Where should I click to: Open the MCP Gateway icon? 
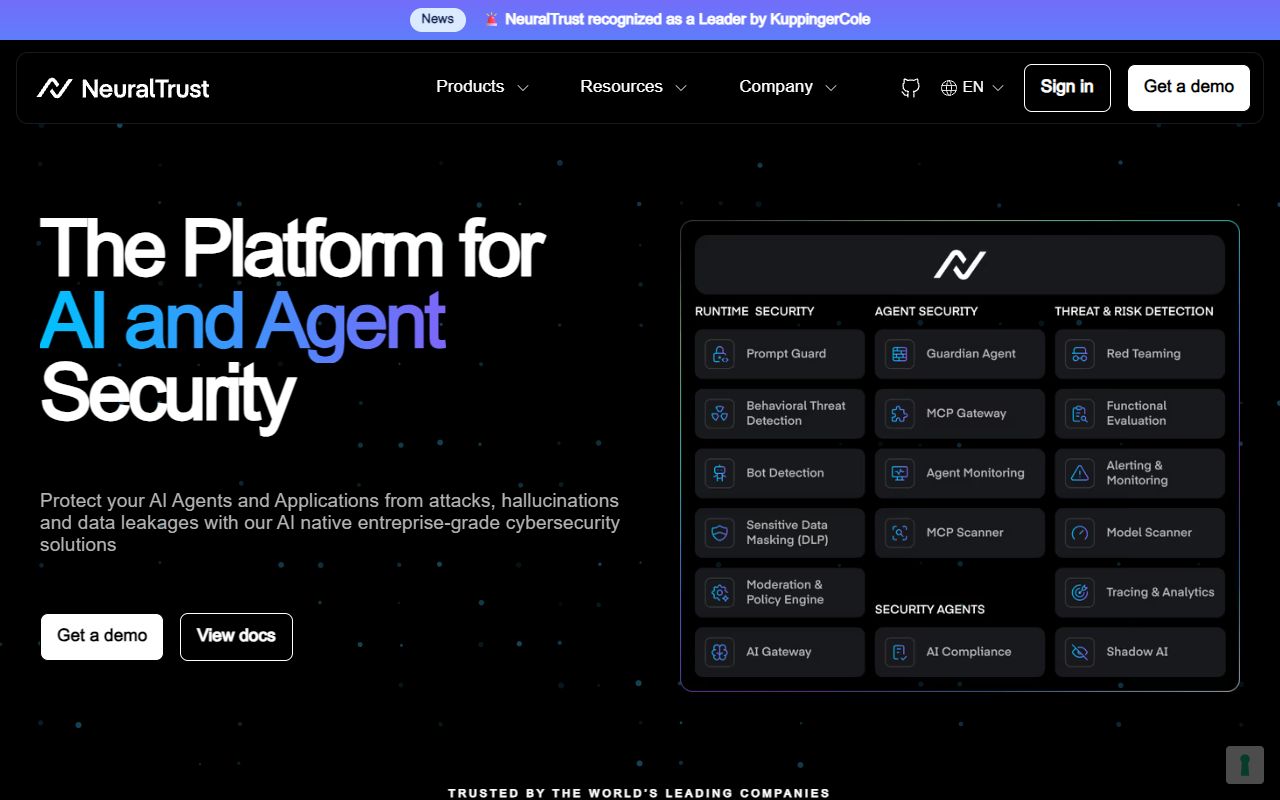pos(899,413)
